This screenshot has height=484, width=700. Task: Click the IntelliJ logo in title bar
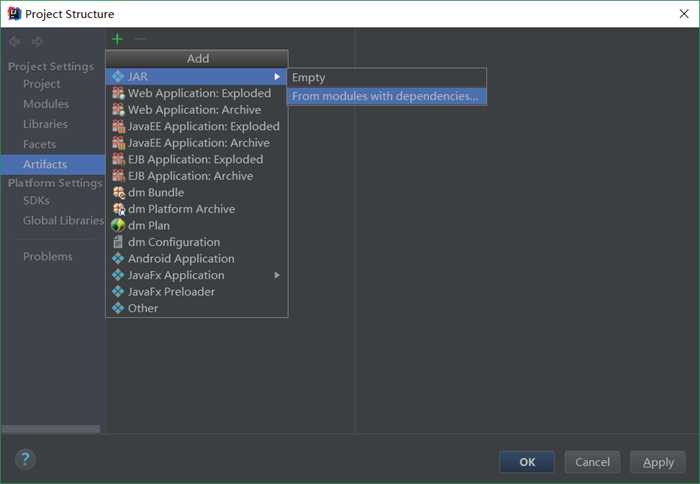(14, 13)
